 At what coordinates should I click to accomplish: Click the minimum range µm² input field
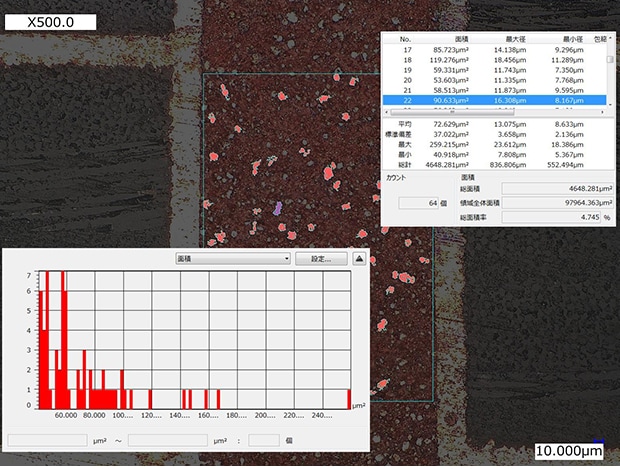tap(47, 439)
